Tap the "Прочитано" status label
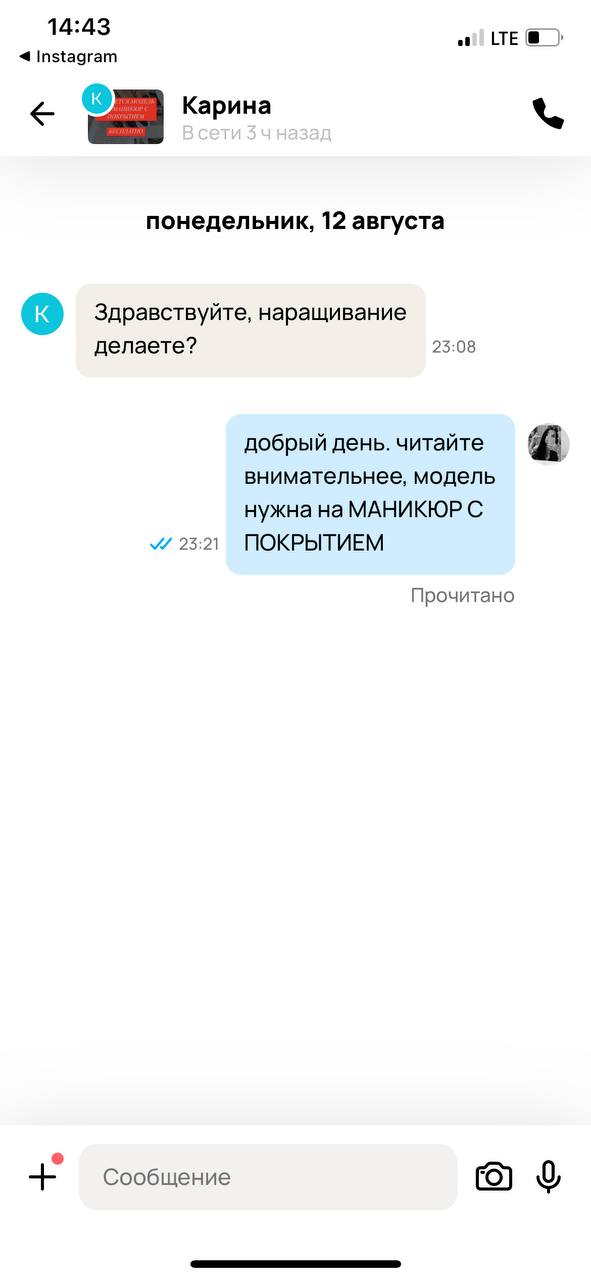The height and width of the screenshot is (1280, 591). [463, 596]
